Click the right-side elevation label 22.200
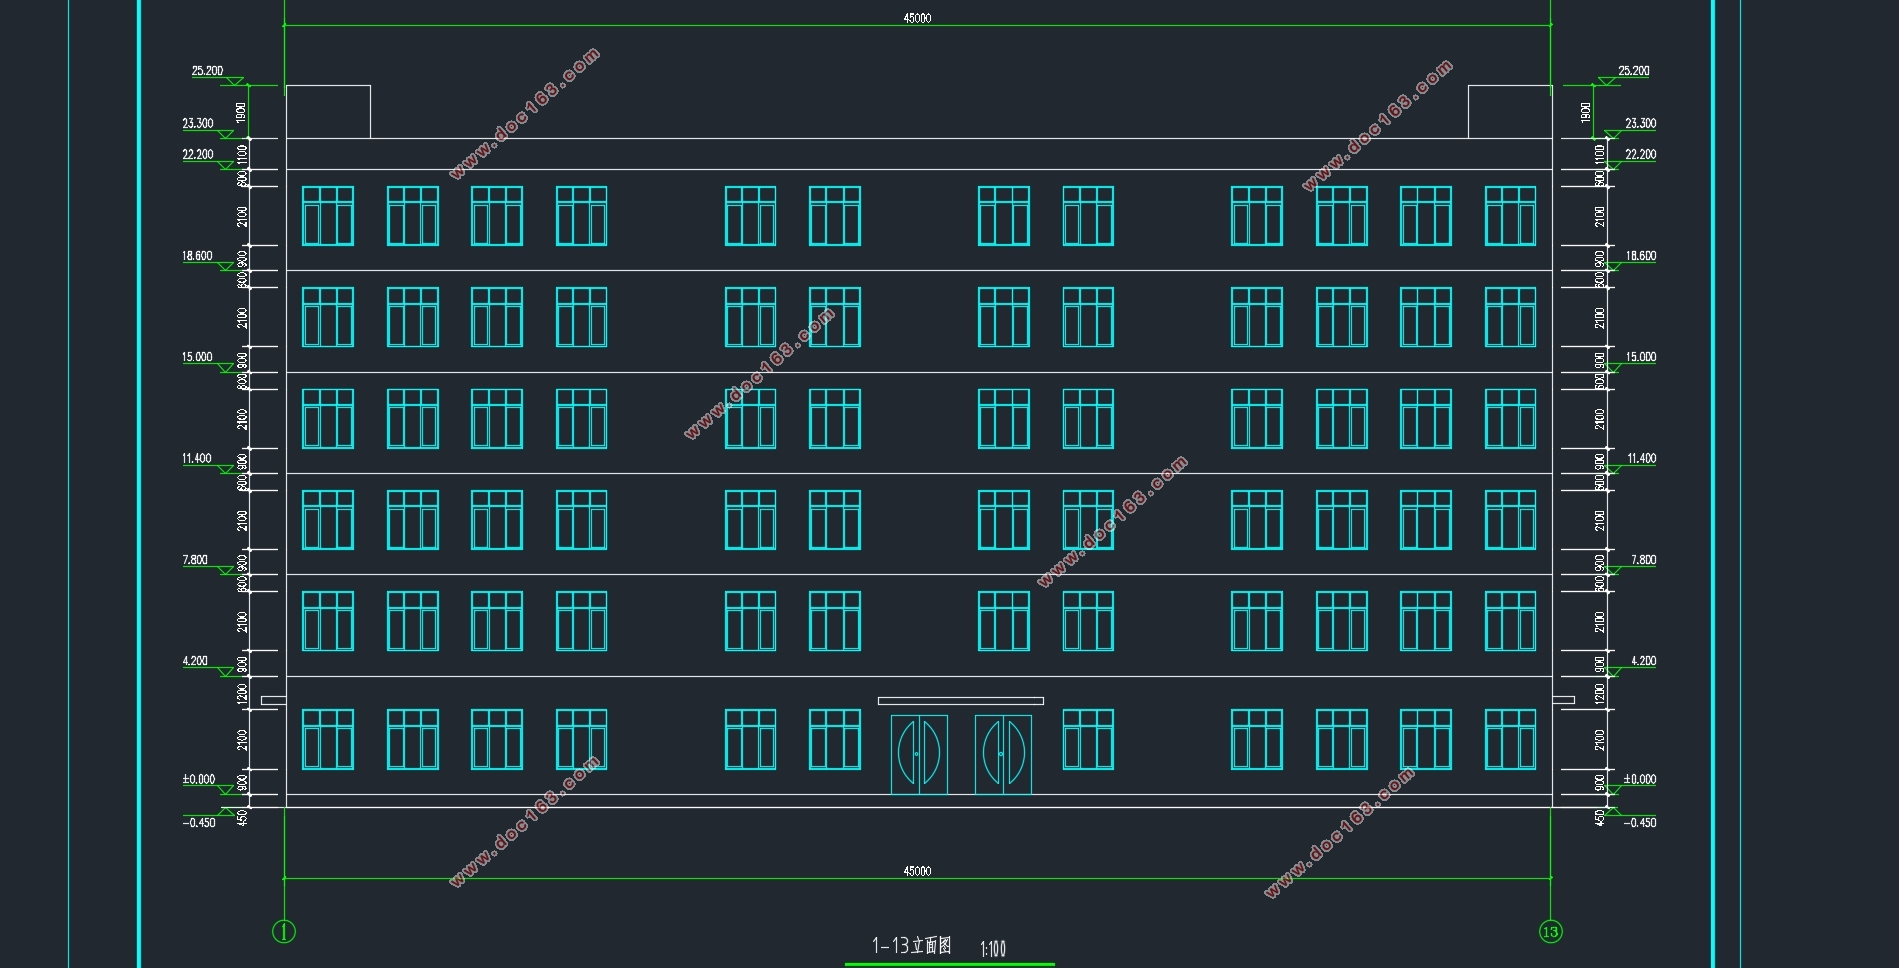The width and height of the screenshot is (1899, 968). 1640,155
